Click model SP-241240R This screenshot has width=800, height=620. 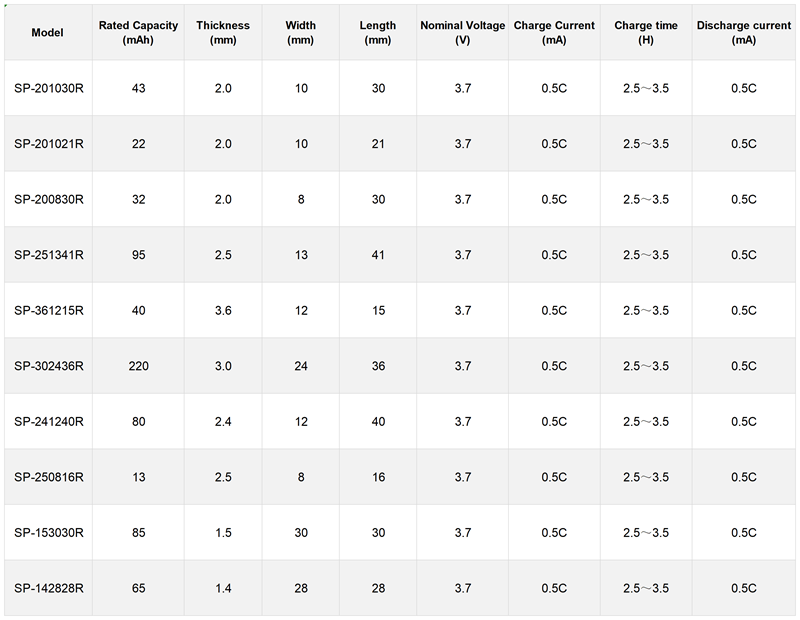pos(48,422)
